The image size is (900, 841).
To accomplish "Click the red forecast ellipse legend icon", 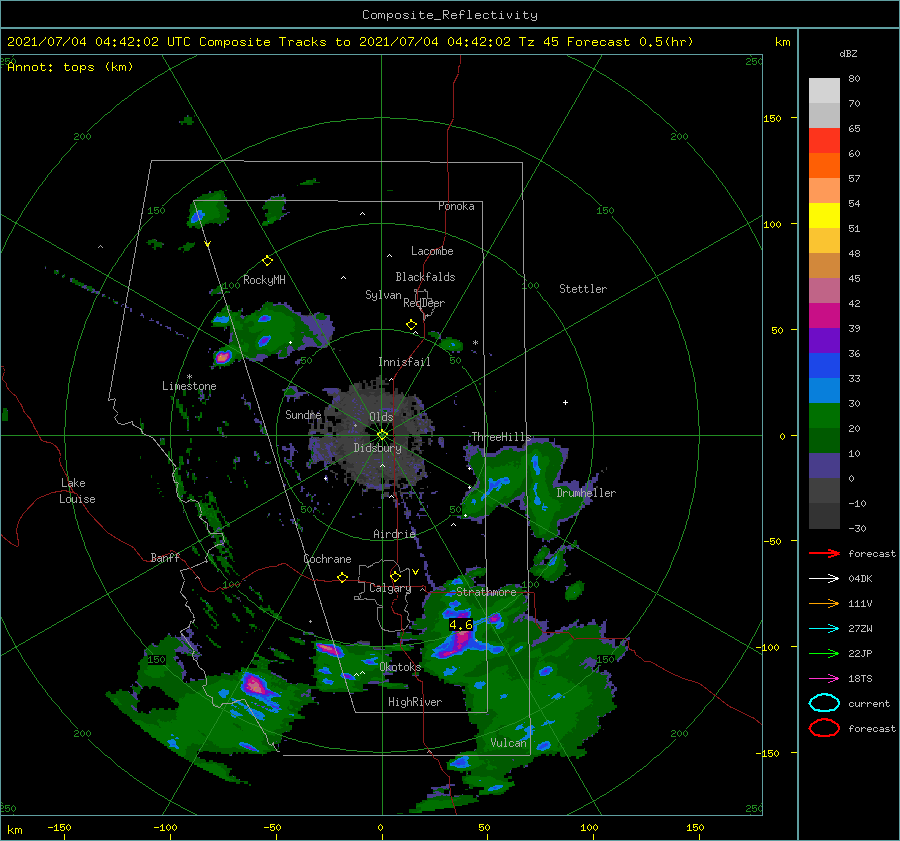I will click(x=824, y=728).
